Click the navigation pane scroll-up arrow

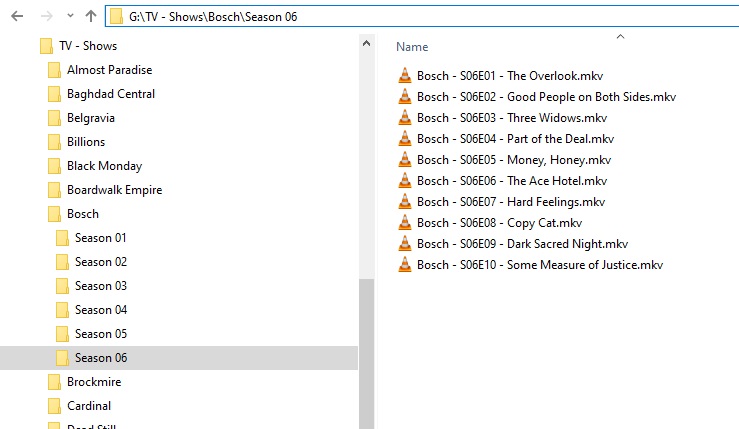(x=366, y=43)
